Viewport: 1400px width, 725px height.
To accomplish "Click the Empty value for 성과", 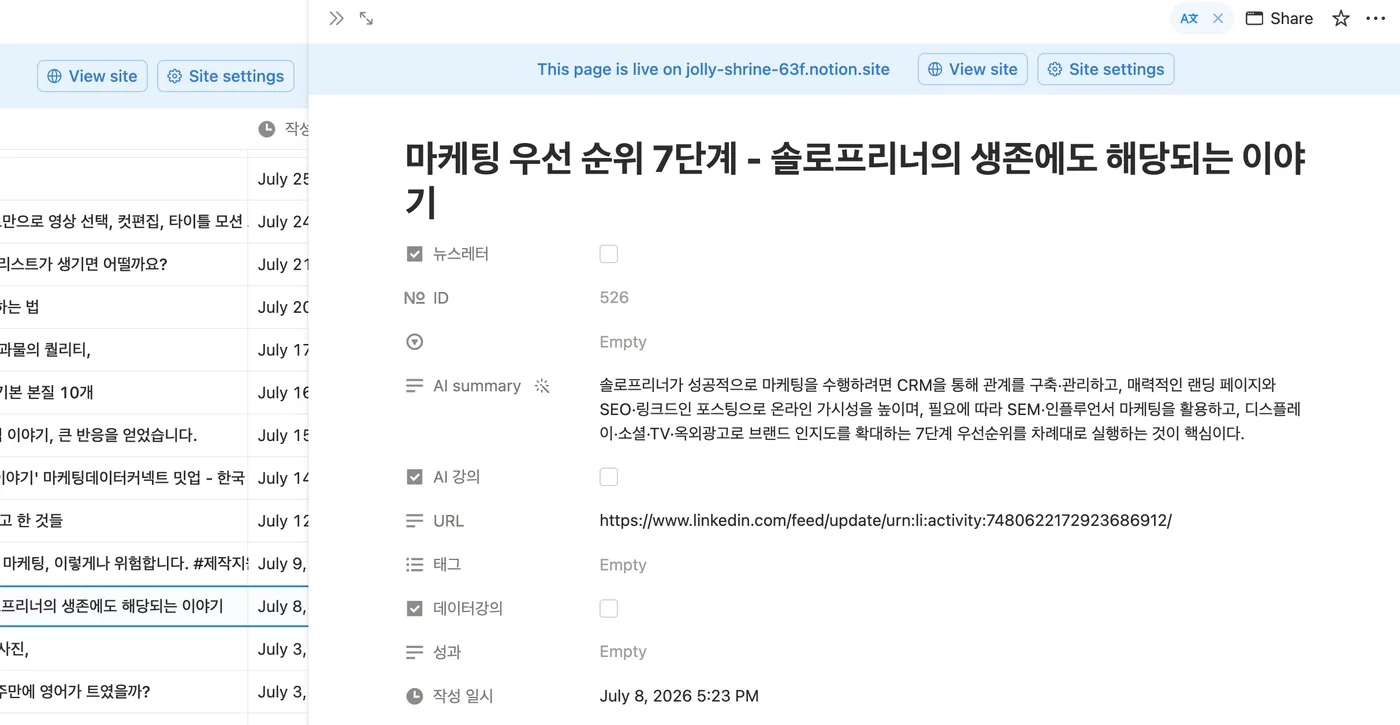I will (623, 652).
